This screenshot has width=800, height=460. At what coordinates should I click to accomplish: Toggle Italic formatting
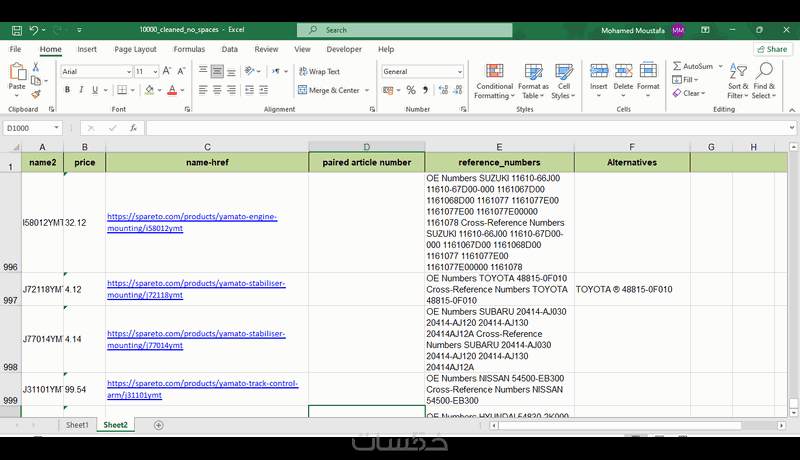81,90
